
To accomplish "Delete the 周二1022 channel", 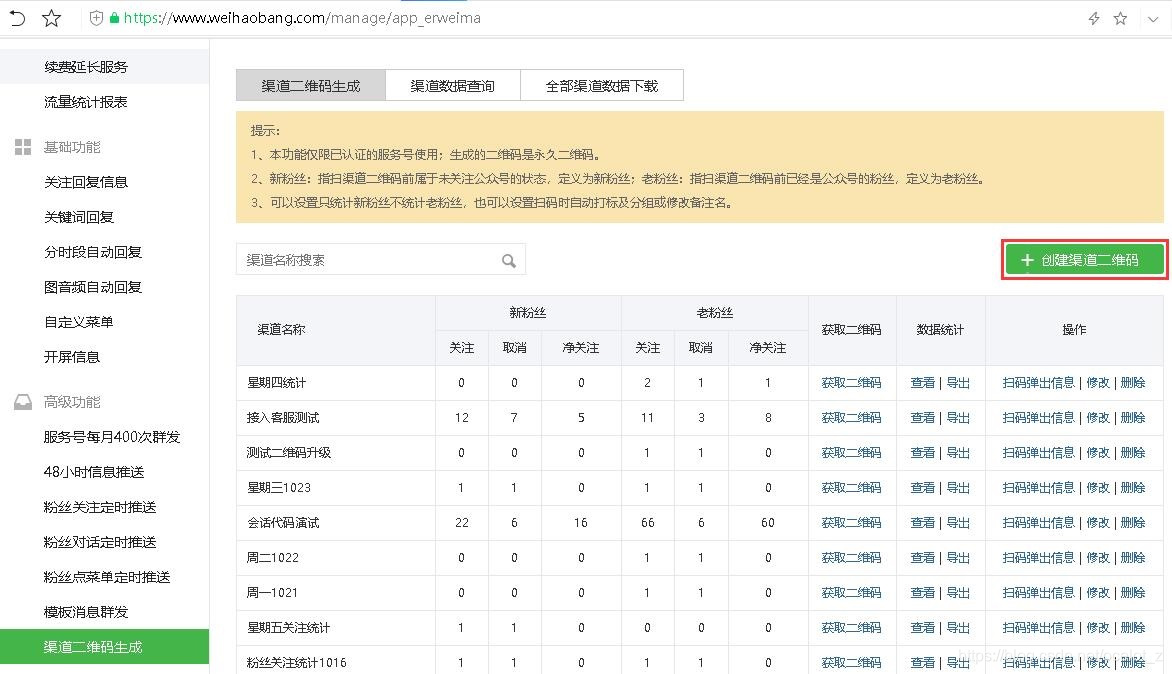I will pos(1133,557).
